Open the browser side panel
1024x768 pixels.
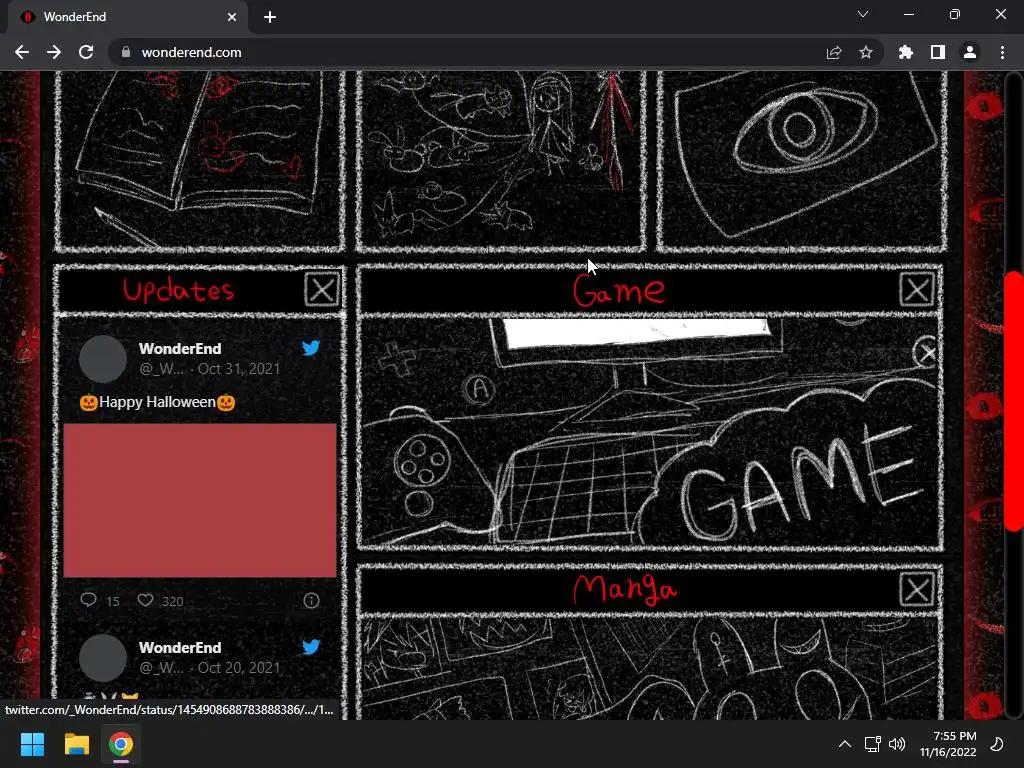pos(938,52)
